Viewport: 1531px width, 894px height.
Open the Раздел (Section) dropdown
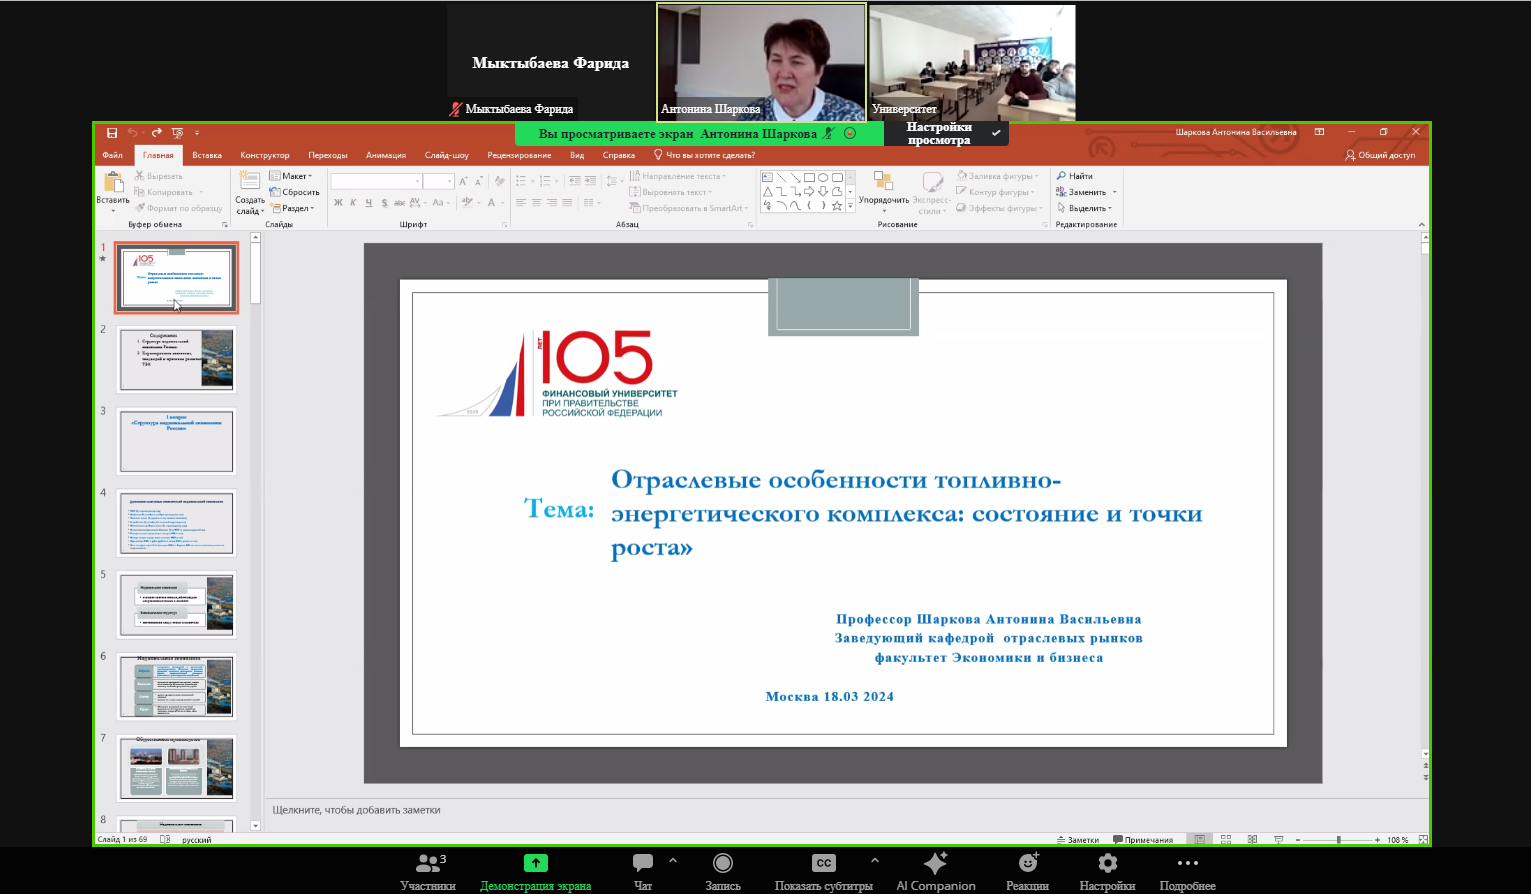click(293, 208)
